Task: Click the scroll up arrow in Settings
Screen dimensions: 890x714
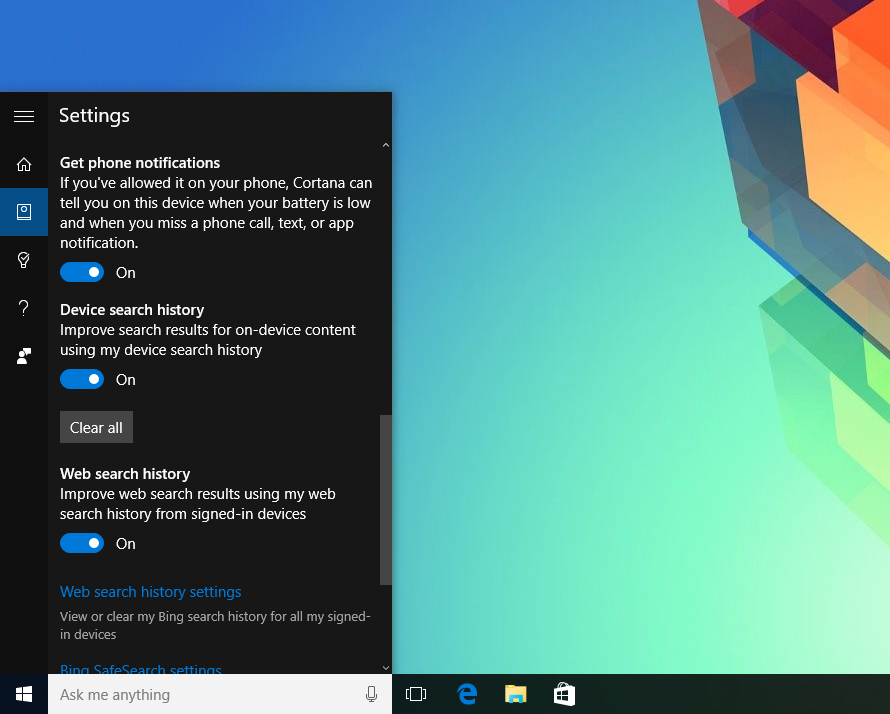Action: (x=386, y=145)
